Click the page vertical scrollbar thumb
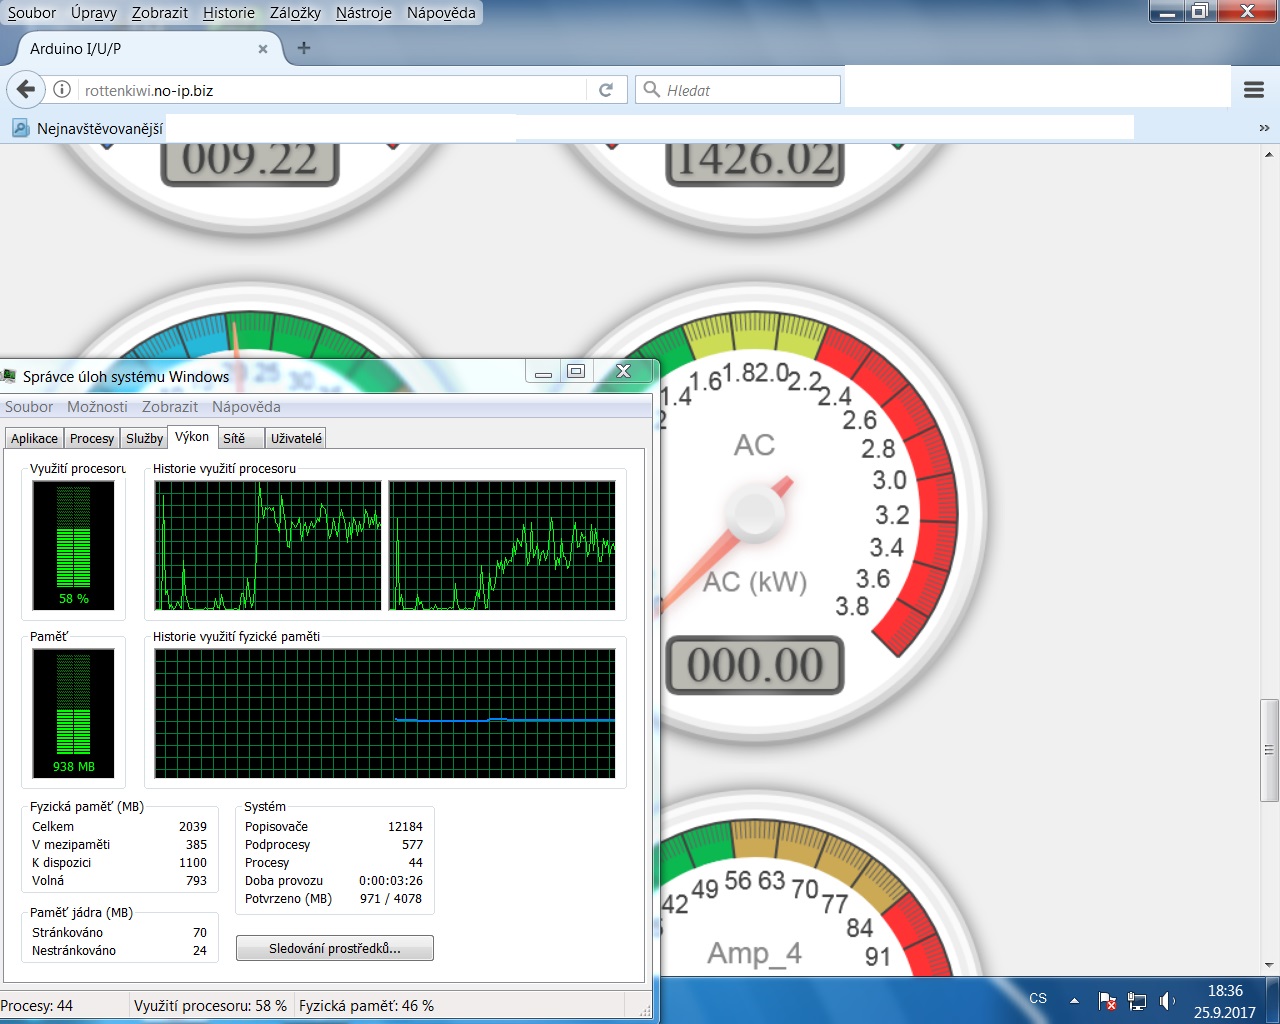Image resolution: width=1280 pixels, height=1024 pixels. coord(1269,750)
